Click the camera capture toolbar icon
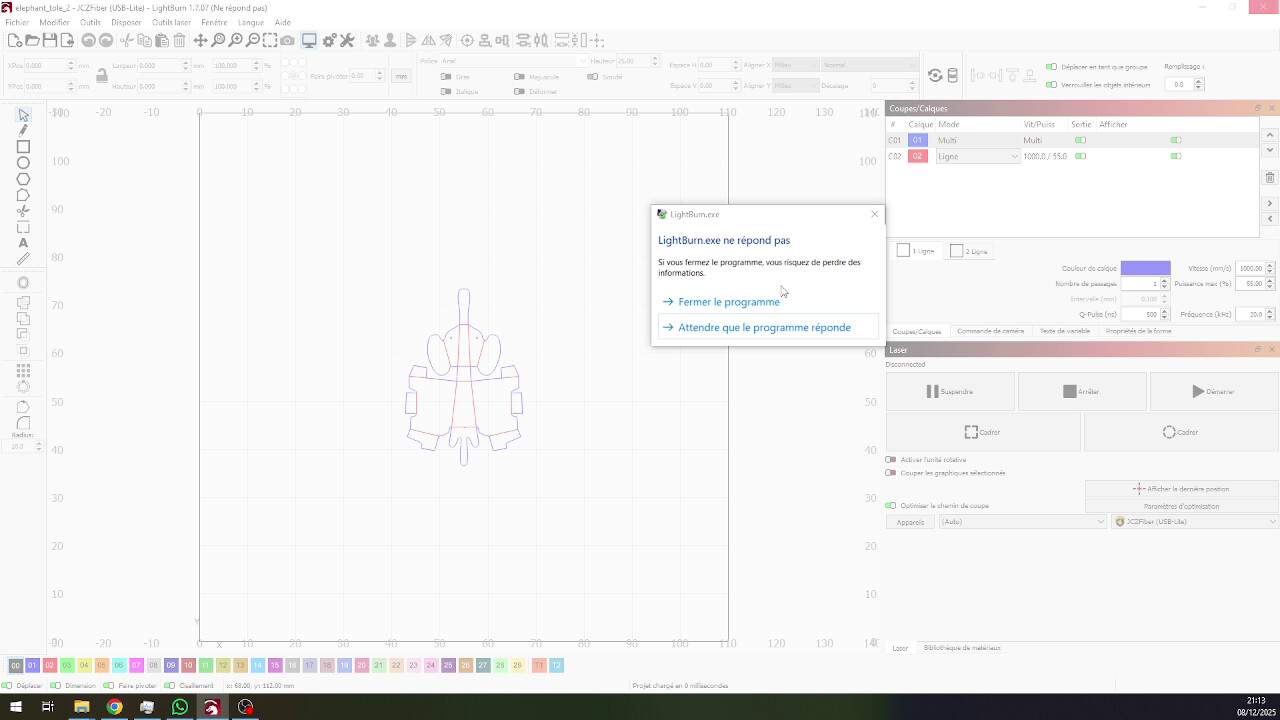1280x720 pixels. 287,41
